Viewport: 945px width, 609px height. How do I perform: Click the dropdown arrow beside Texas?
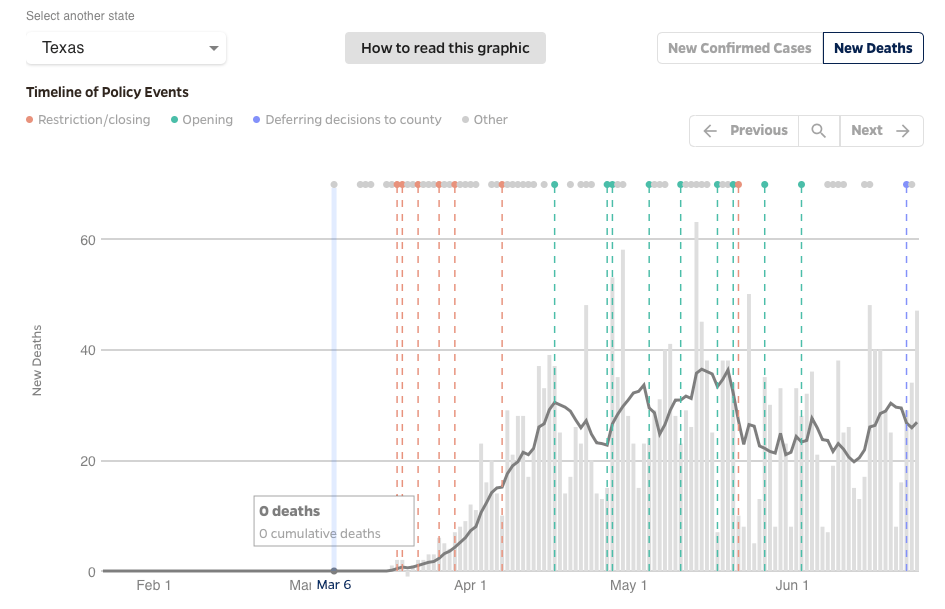[213, 48]
